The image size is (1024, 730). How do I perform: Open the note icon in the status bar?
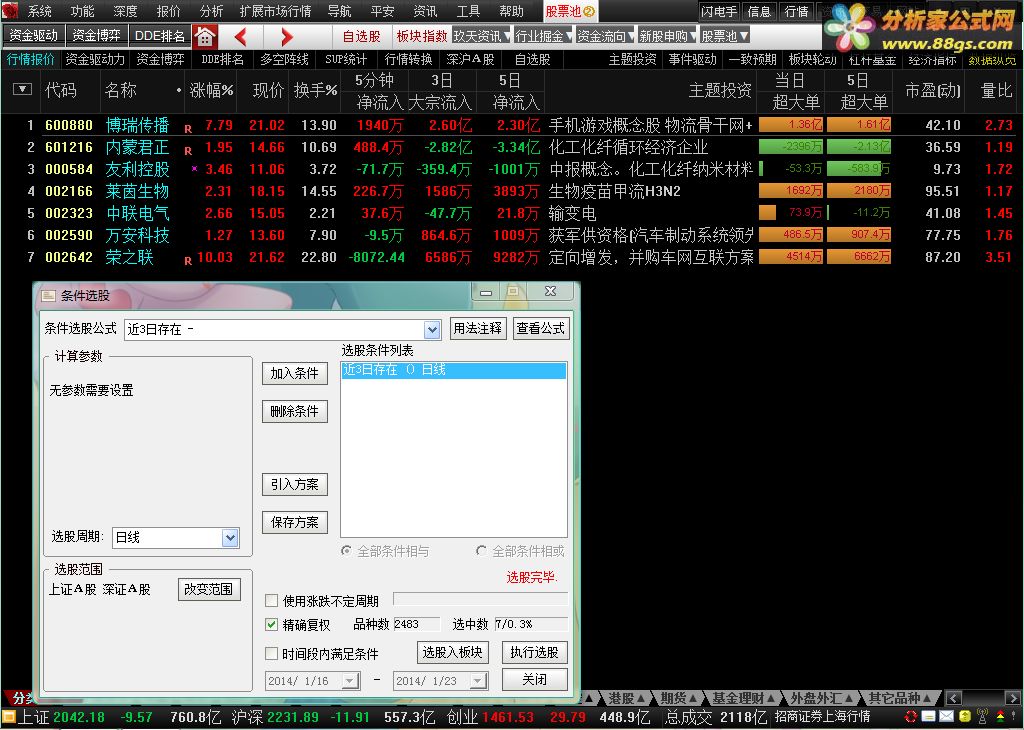click(928, 717)
